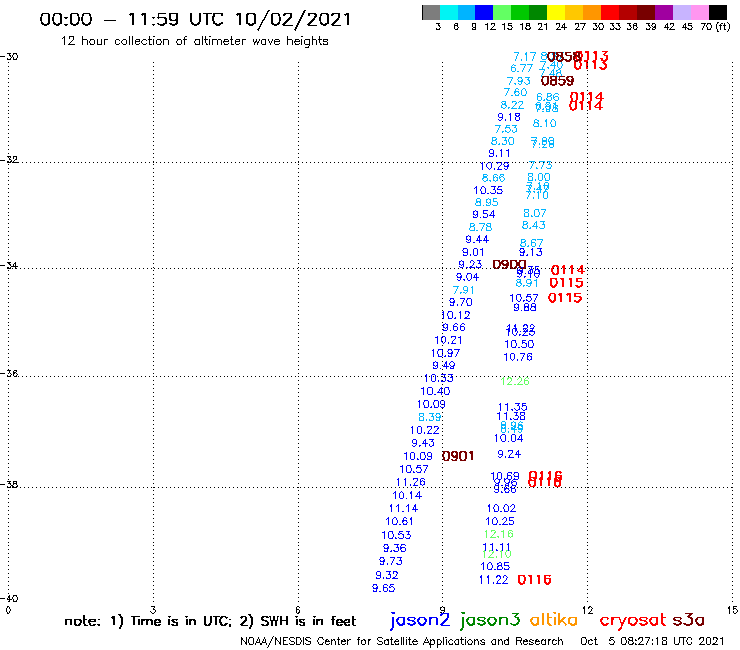This screenshot has height=650, width=740.
Task: Click the black swatch at the scale end
Action: 717,12
